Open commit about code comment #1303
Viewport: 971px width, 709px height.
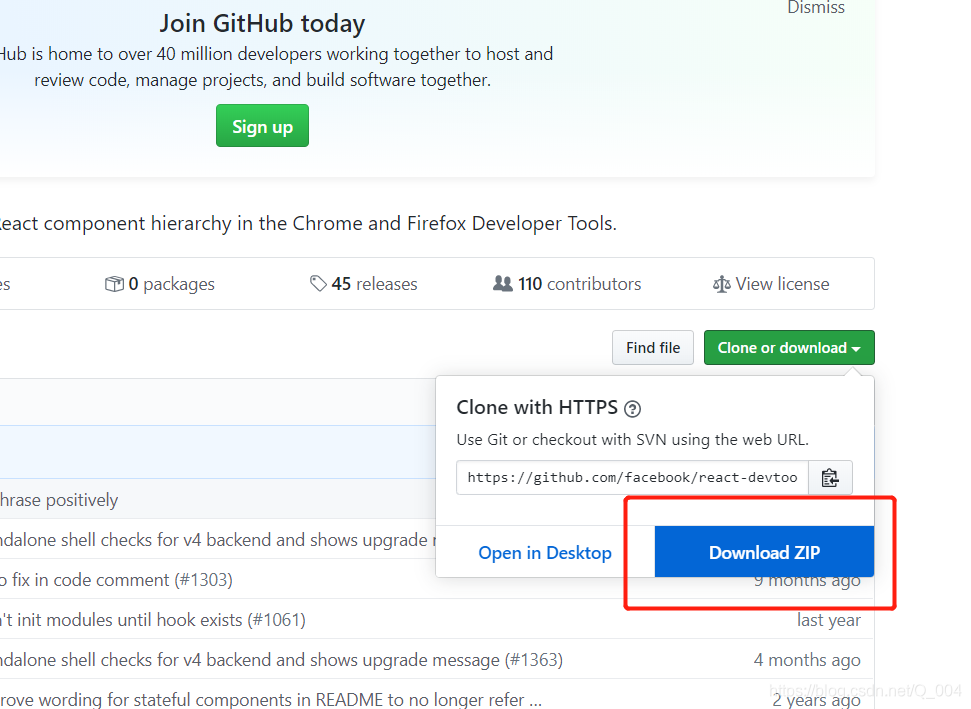tap(116, 580)
